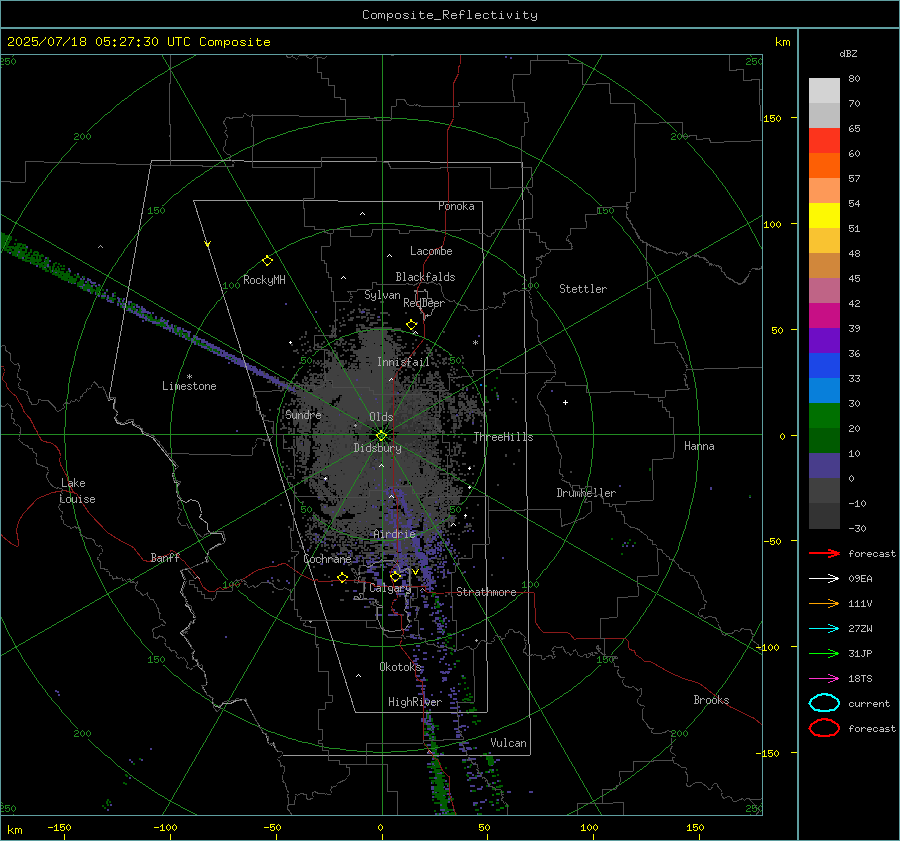Click the white asterisk marker above Limestone

[189, 377]
